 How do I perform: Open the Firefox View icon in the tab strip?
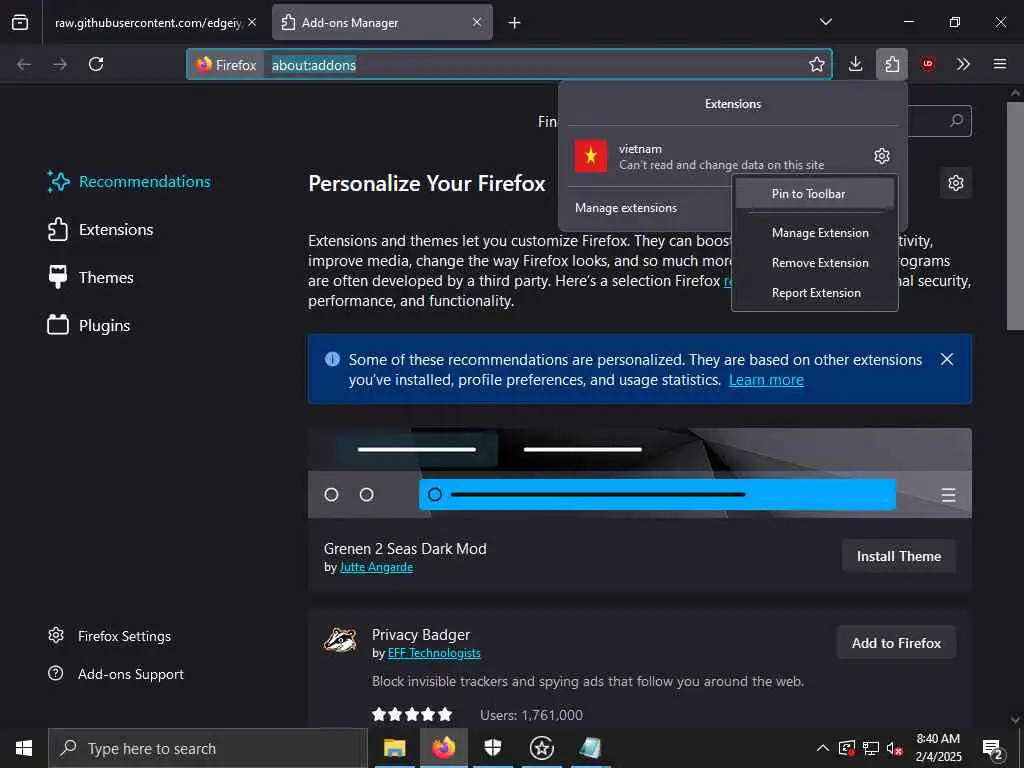(20, 22)
